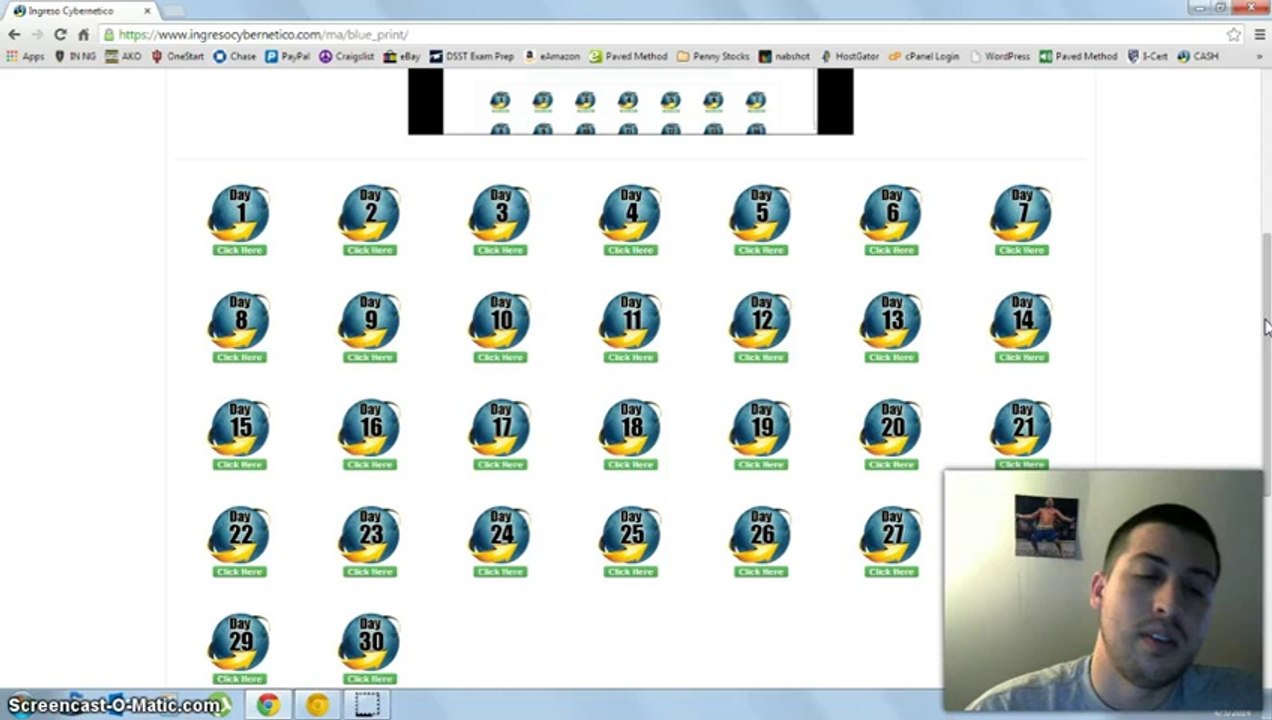Open the I-Cert bookmark
Viewport: 1272px width, 720px height.
tap(1147, 57)
